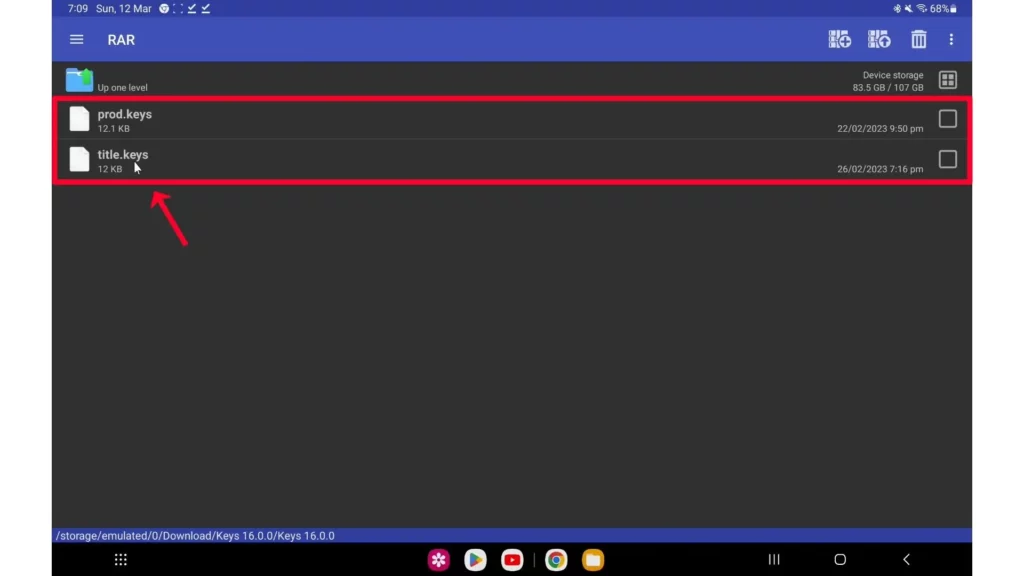Switch to grid view layout icon
This screenshot has height=576, width=1024.
948,80
